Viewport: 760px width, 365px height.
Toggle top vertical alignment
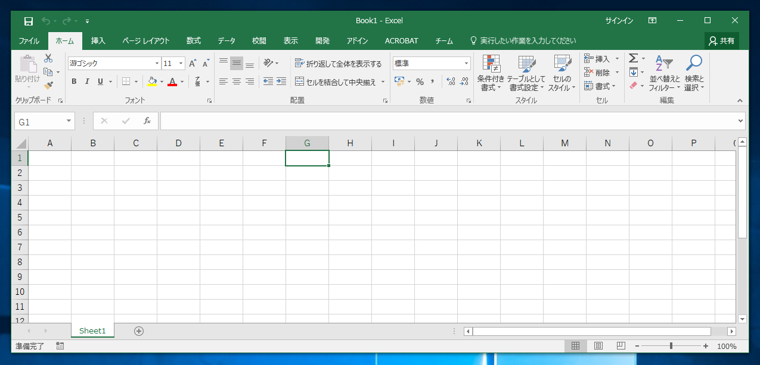[x=223, y=63]
